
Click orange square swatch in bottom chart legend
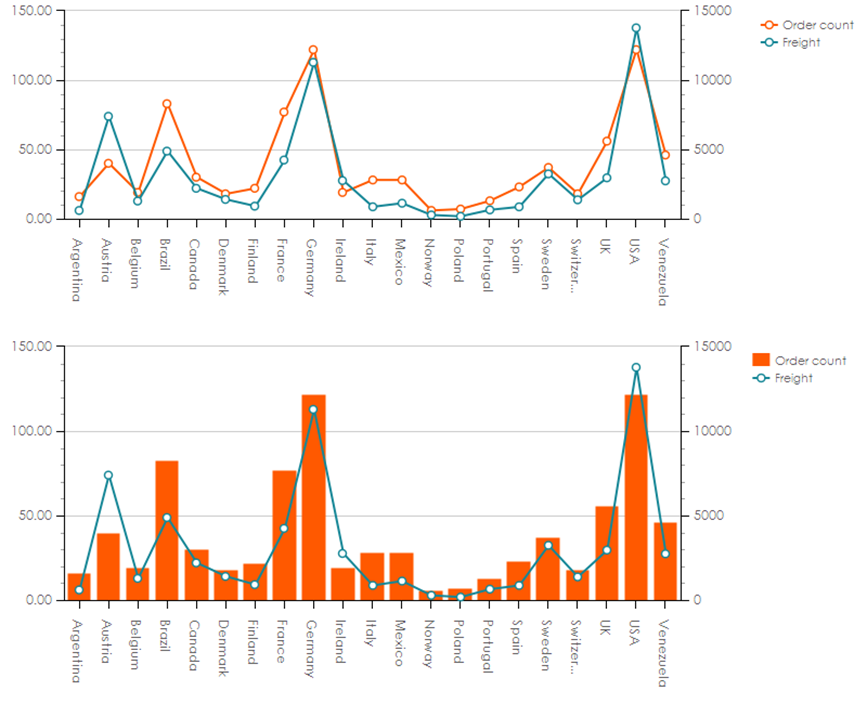(x=760, y=361)
